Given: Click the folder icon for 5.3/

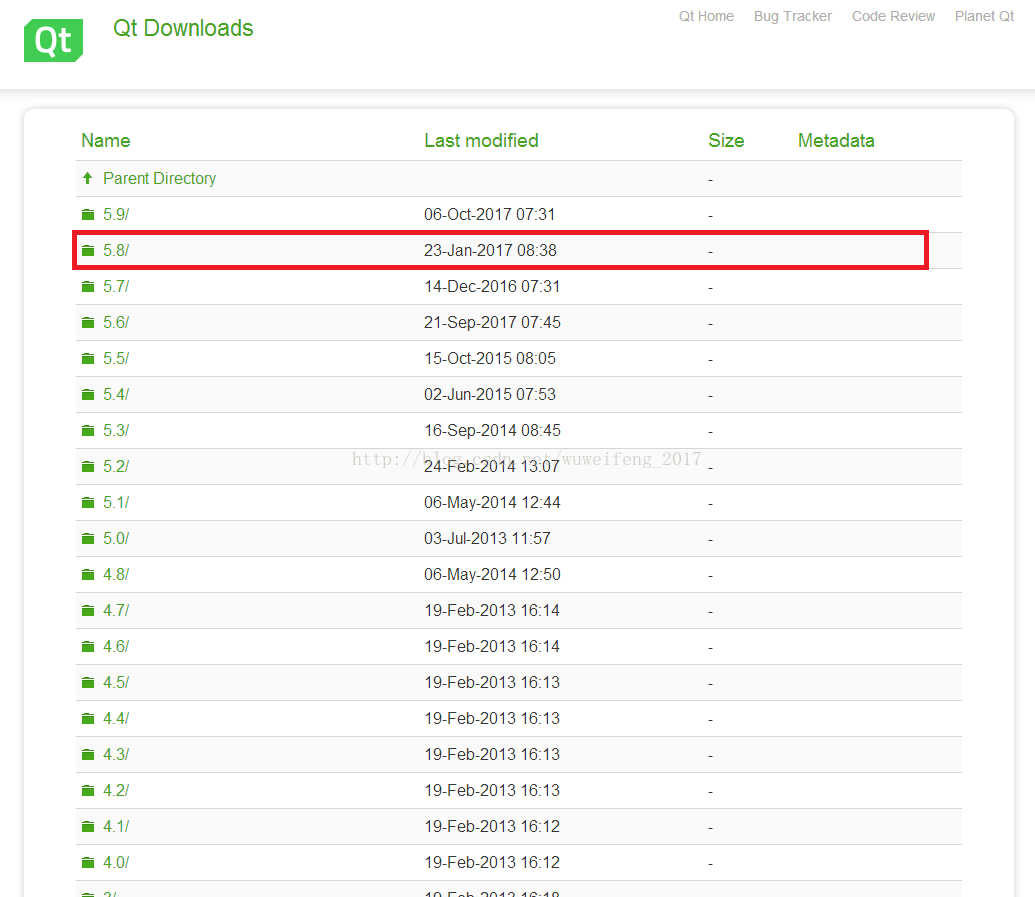Looking at the screenshot, I should (88, 430).
